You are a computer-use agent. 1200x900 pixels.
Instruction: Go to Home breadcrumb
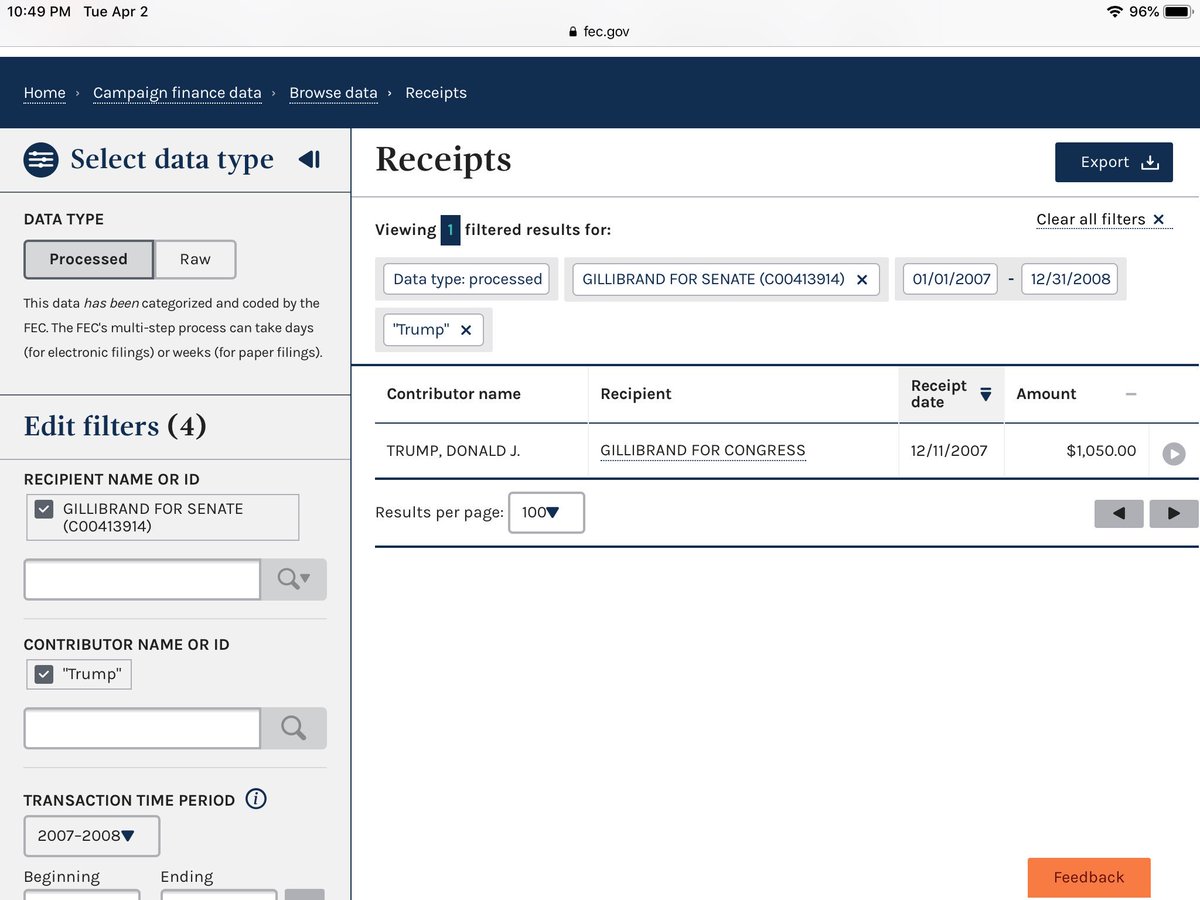(45, 93)
